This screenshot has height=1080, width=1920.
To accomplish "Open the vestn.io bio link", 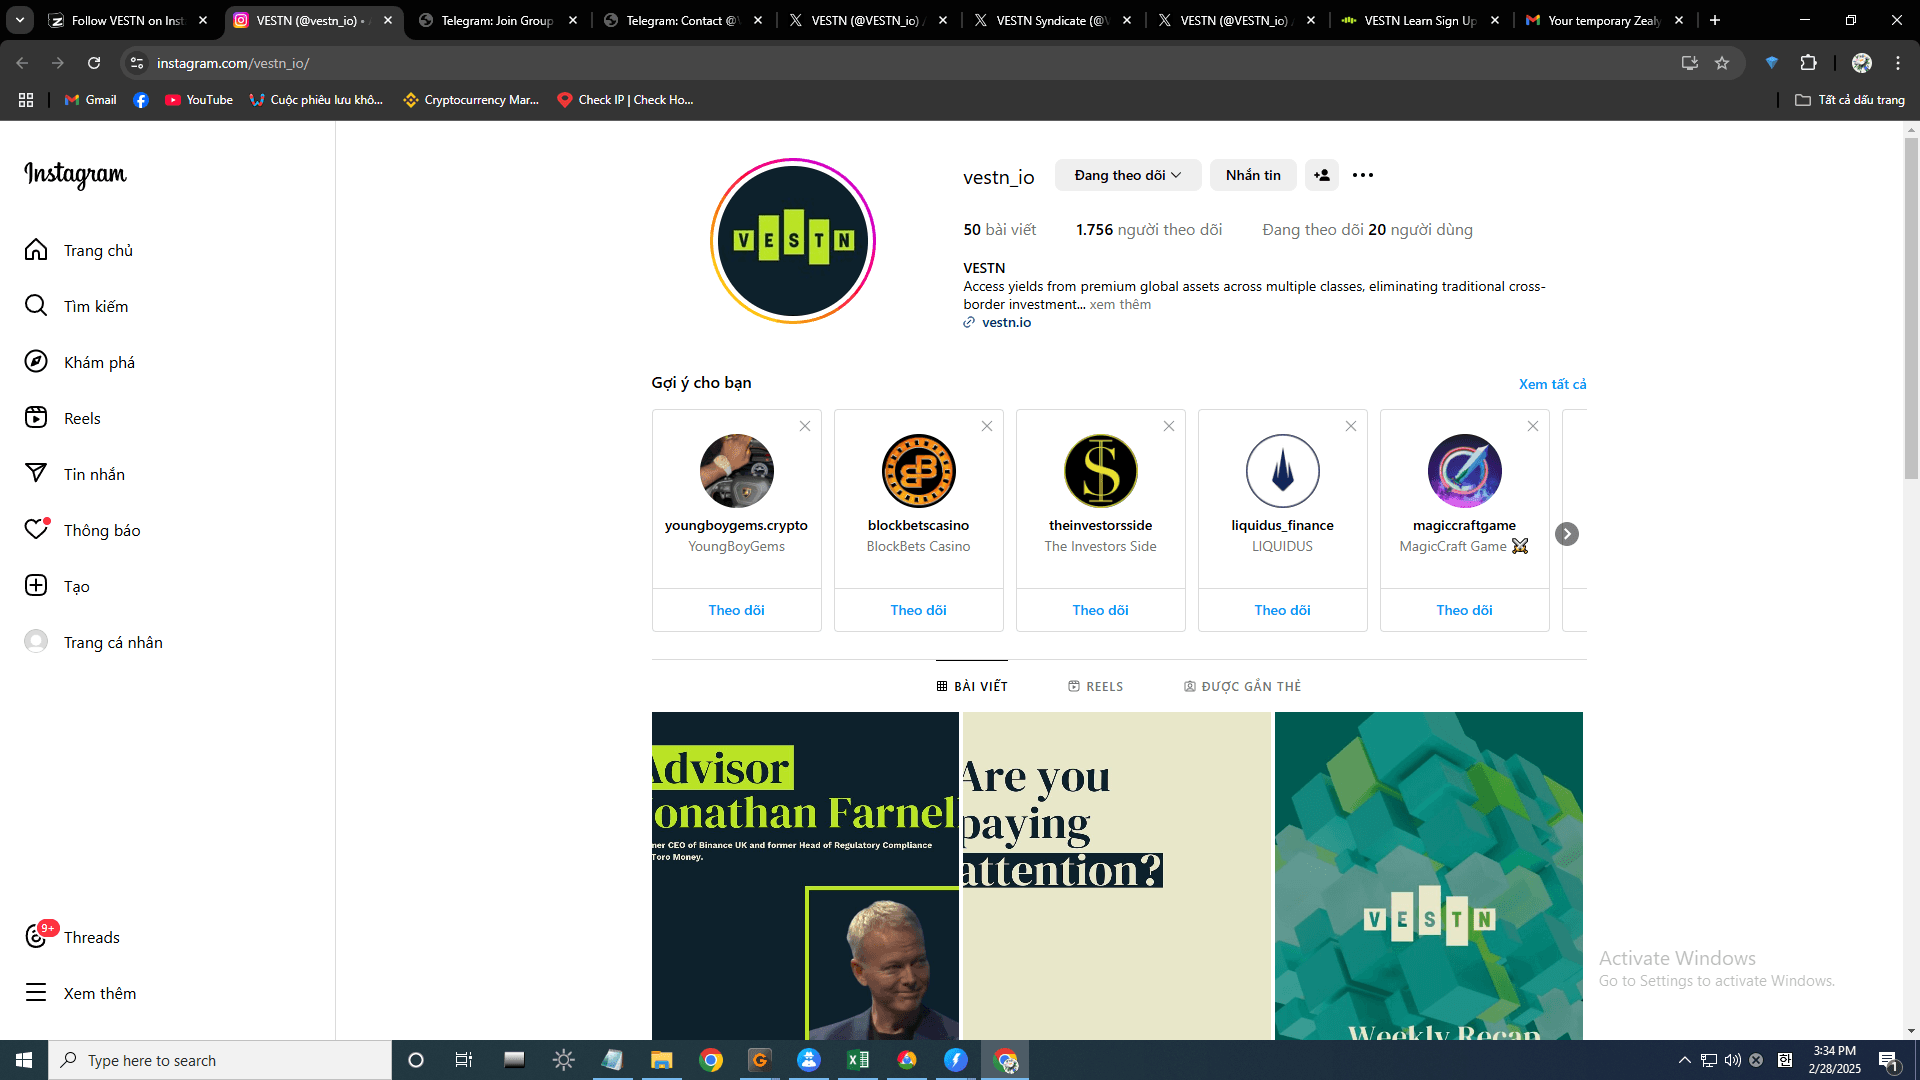I will (1006, 322).
